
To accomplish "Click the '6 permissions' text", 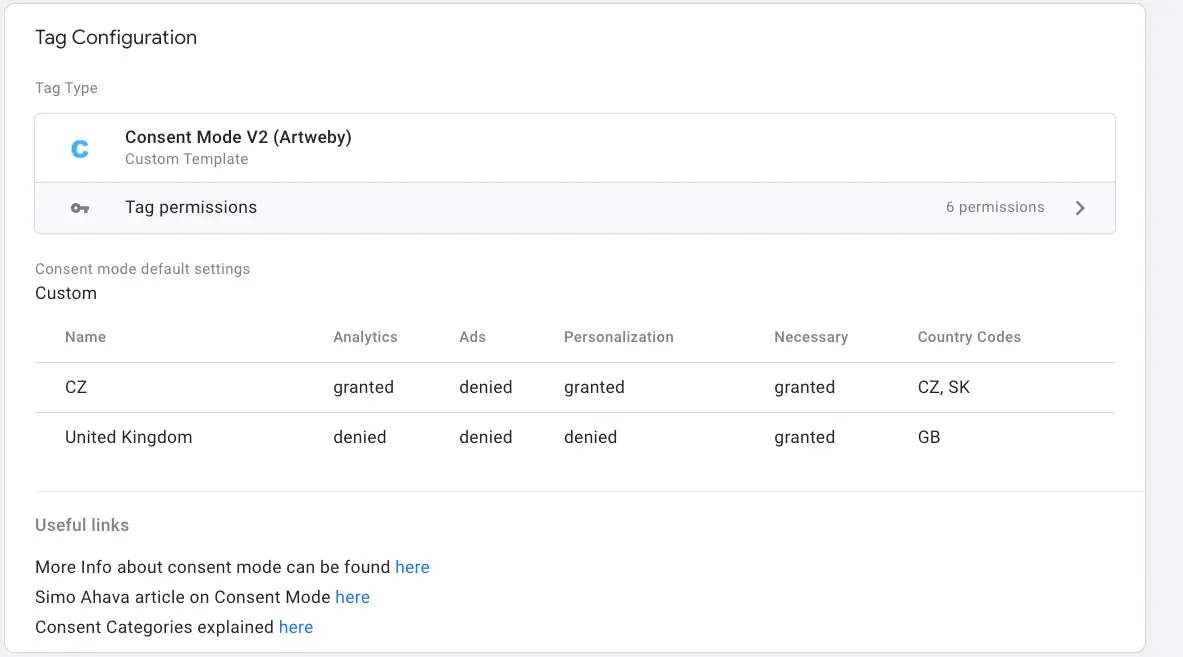I will click(x=995, y=207).
